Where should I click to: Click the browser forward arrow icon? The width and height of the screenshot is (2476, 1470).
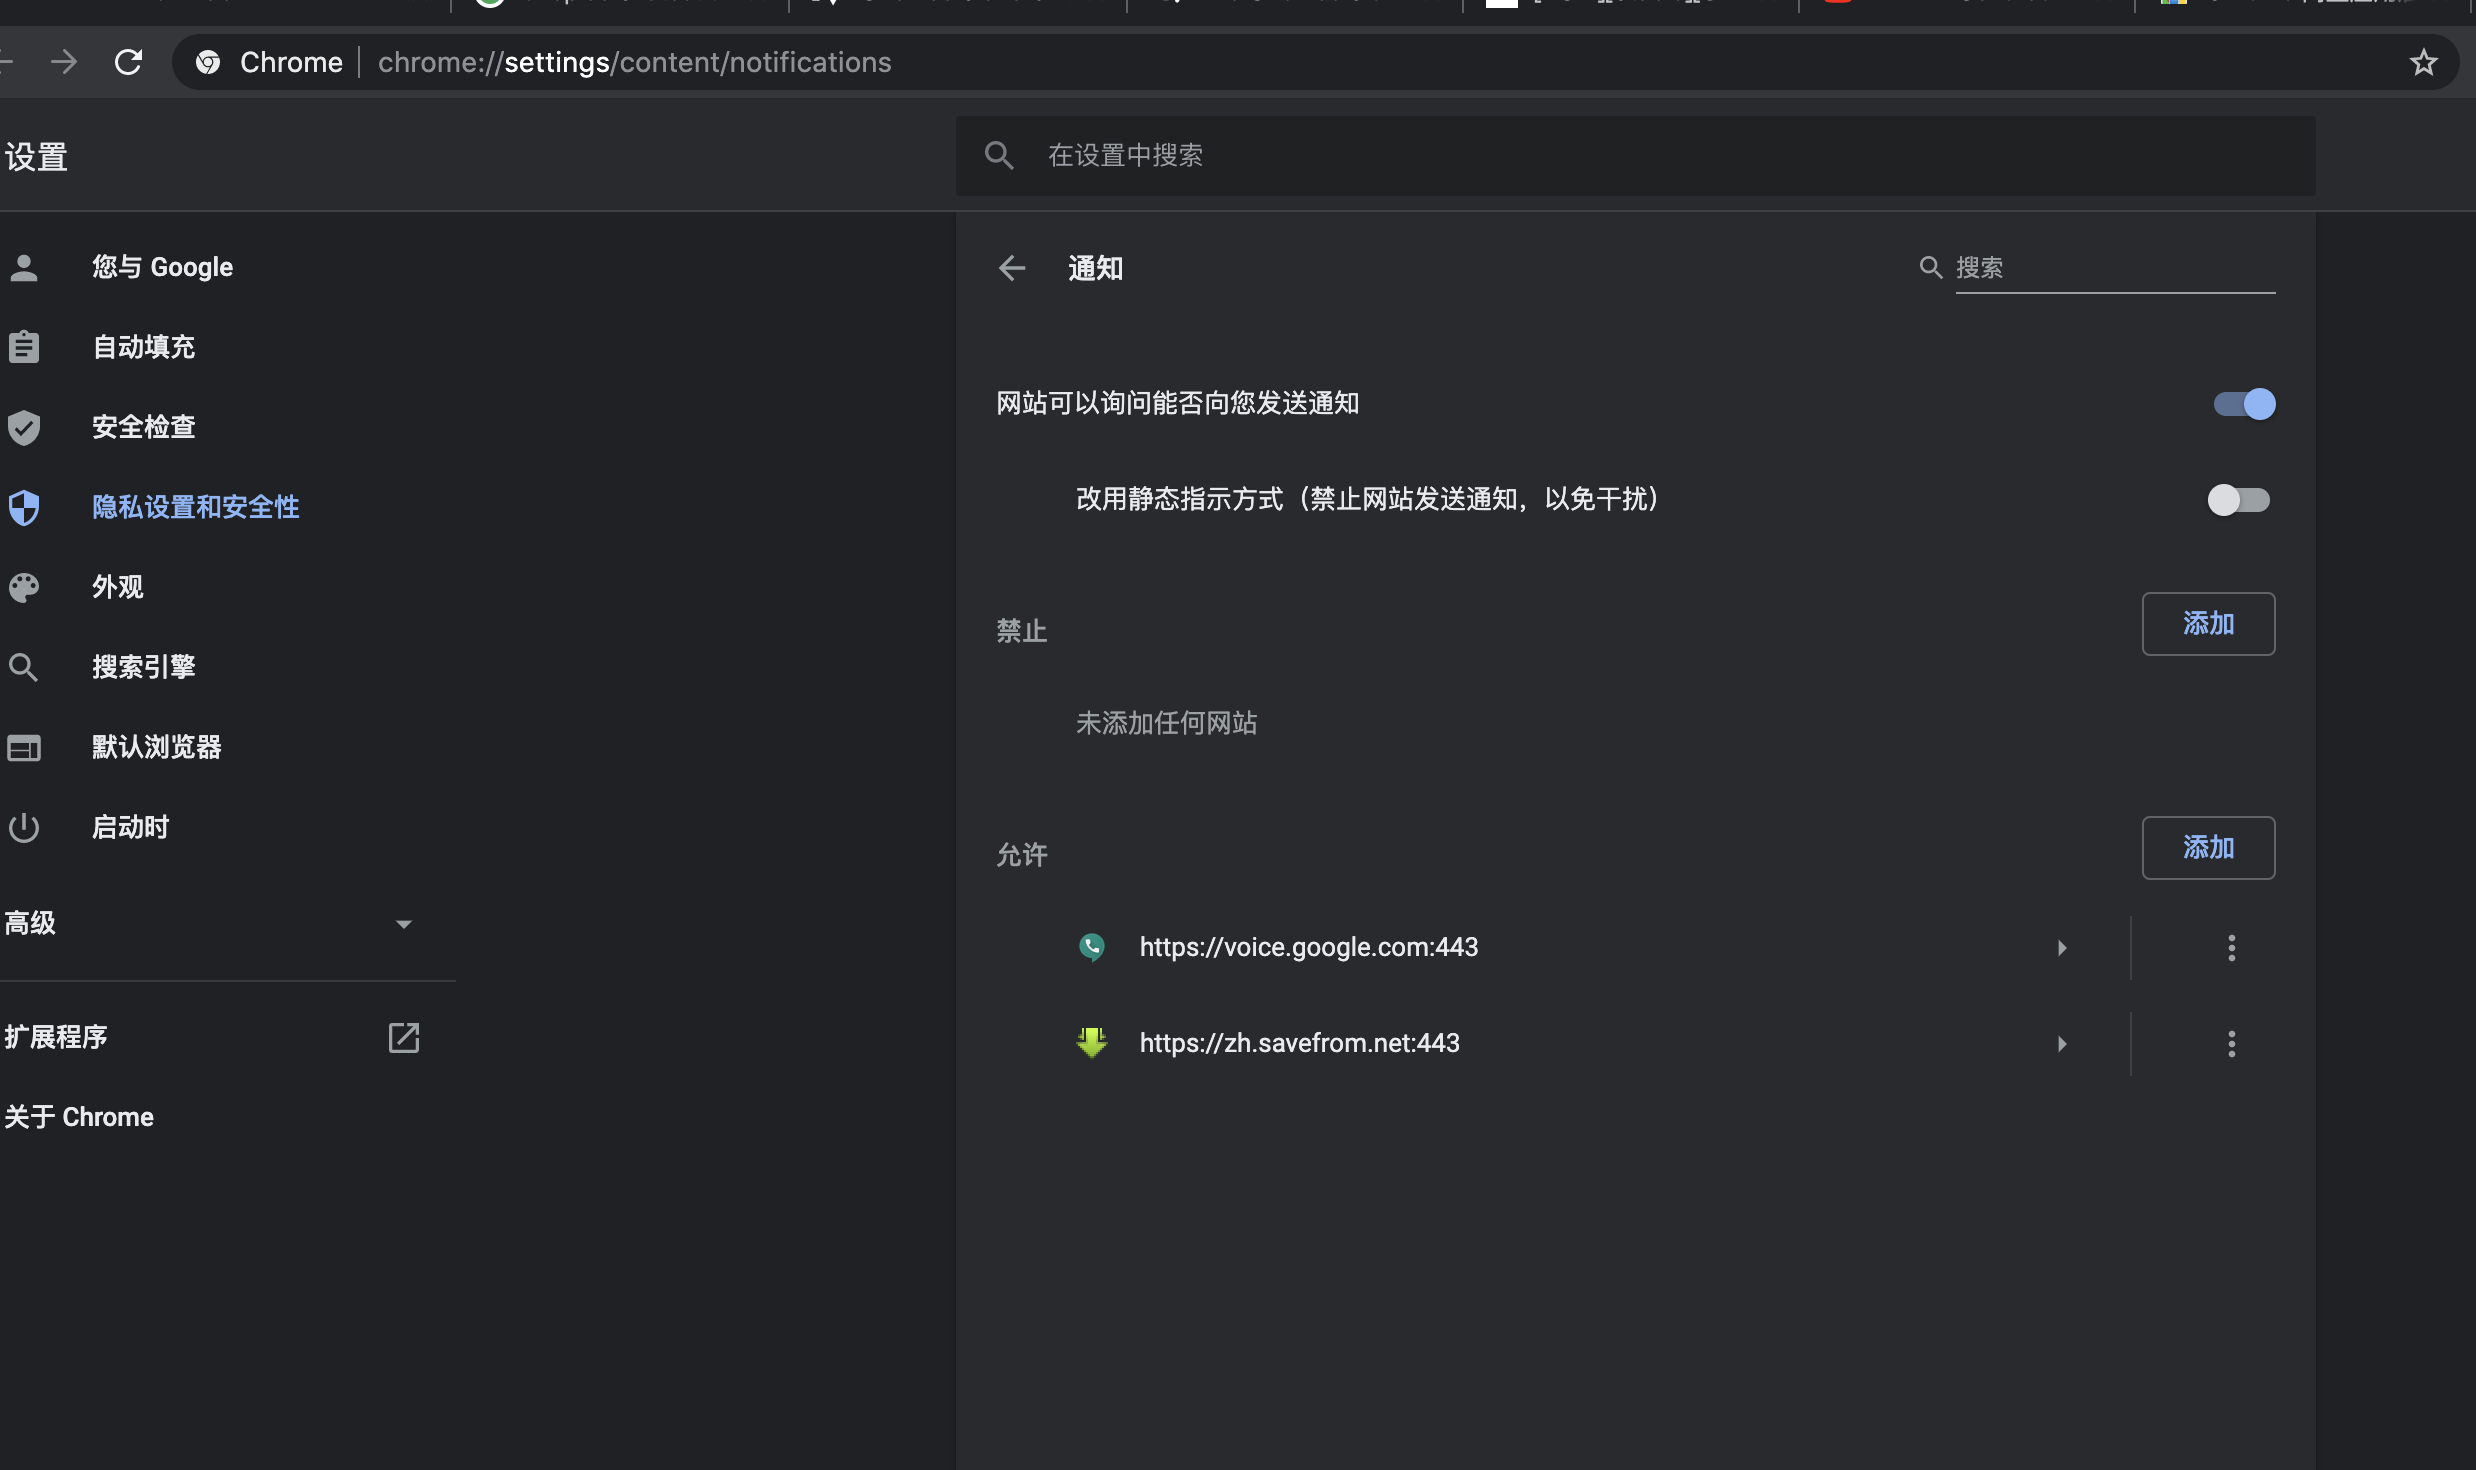(x=64, y=63)
